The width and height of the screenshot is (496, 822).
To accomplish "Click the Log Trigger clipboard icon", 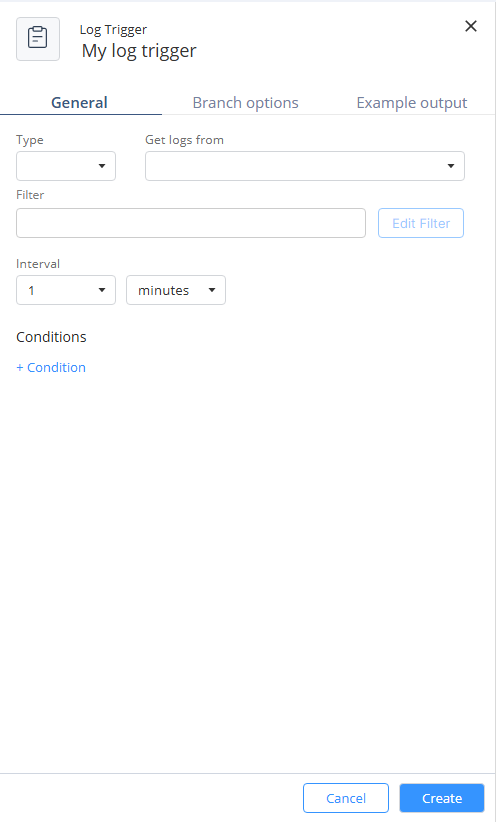I will pyautogui.click(x=38, y=39).
